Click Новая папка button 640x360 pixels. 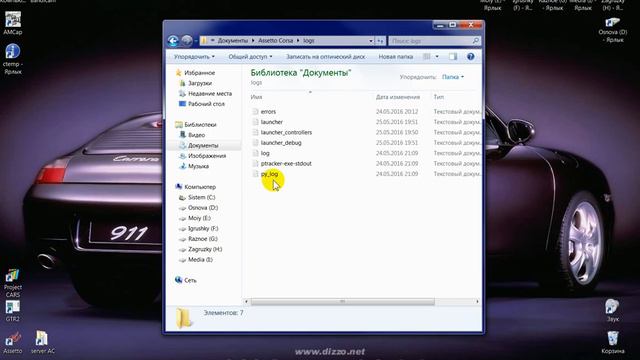click(396, 57)
